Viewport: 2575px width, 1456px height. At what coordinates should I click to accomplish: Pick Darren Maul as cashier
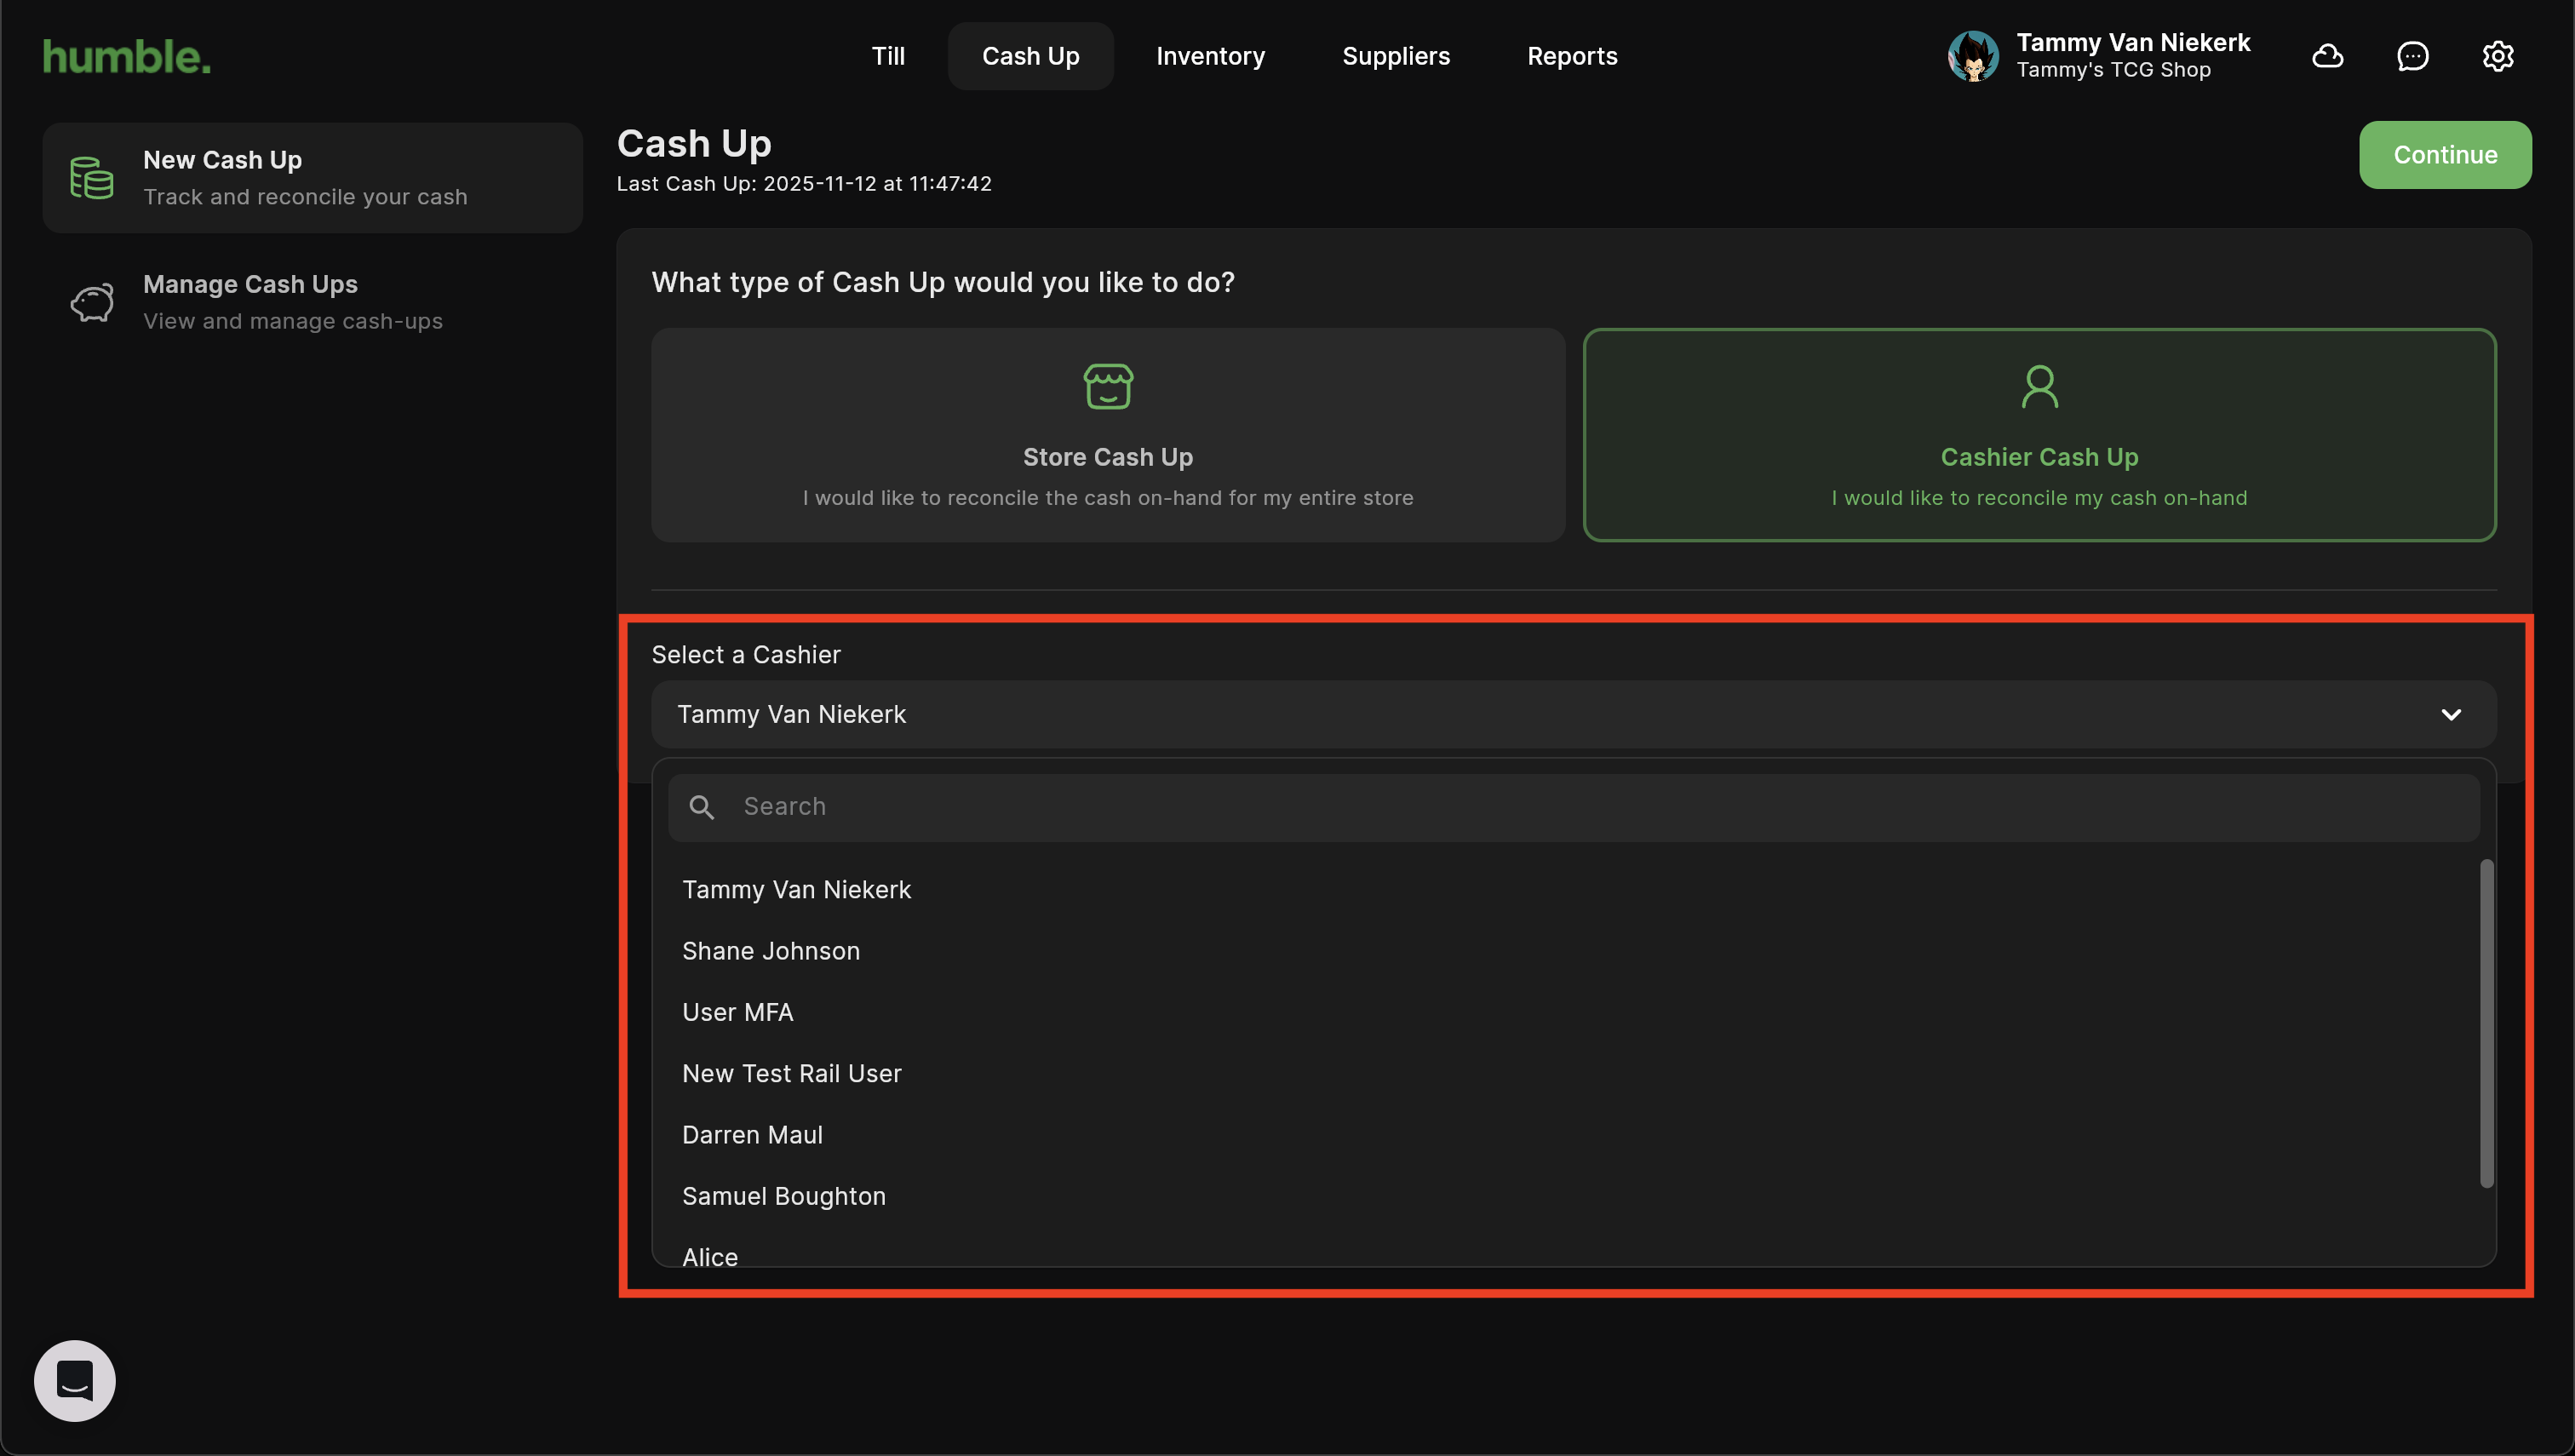pos(752,1135)
